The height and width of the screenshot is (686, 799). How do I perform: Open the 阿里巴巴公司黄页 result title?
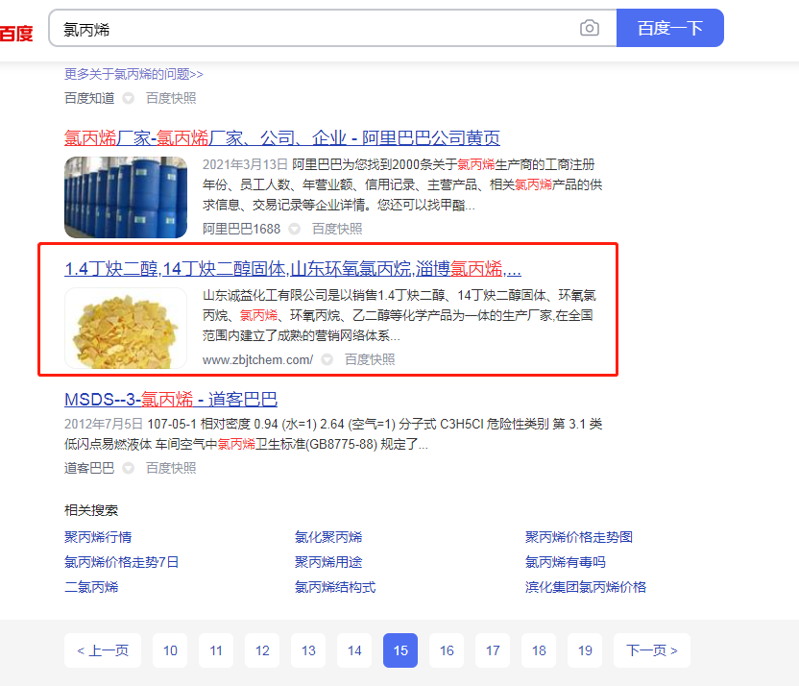click(282, 138)
